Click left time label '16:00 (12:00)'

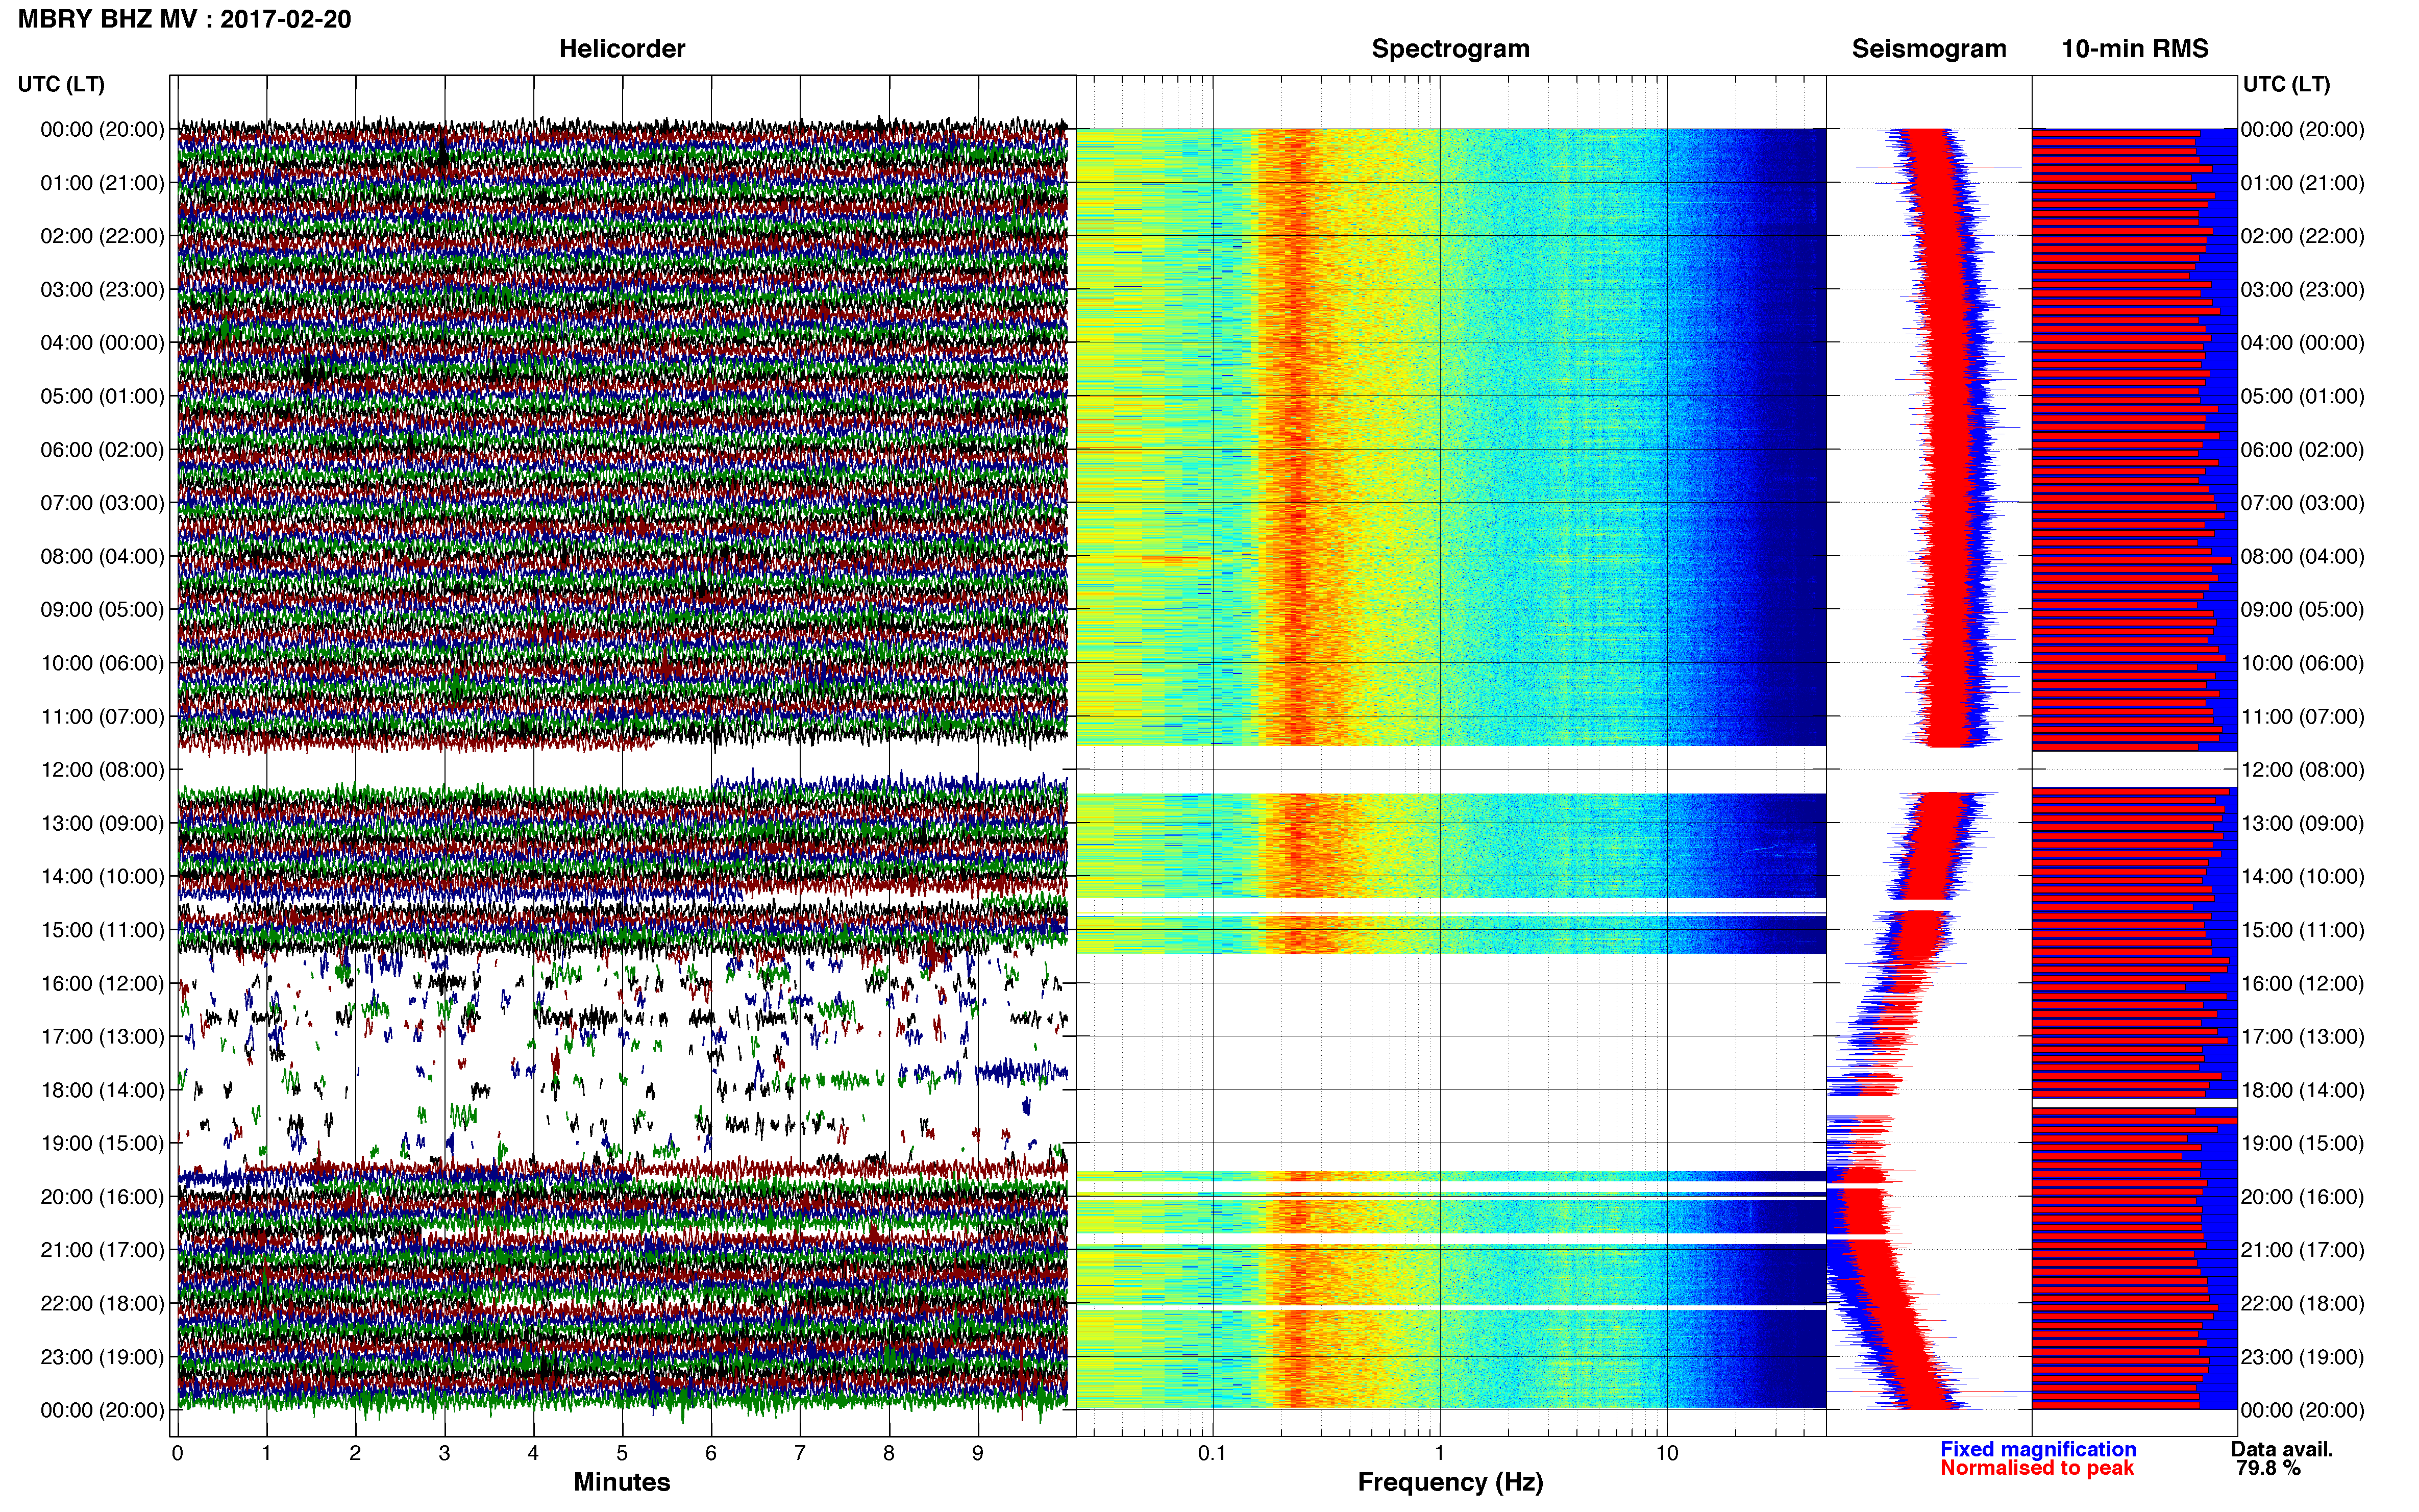102,983
